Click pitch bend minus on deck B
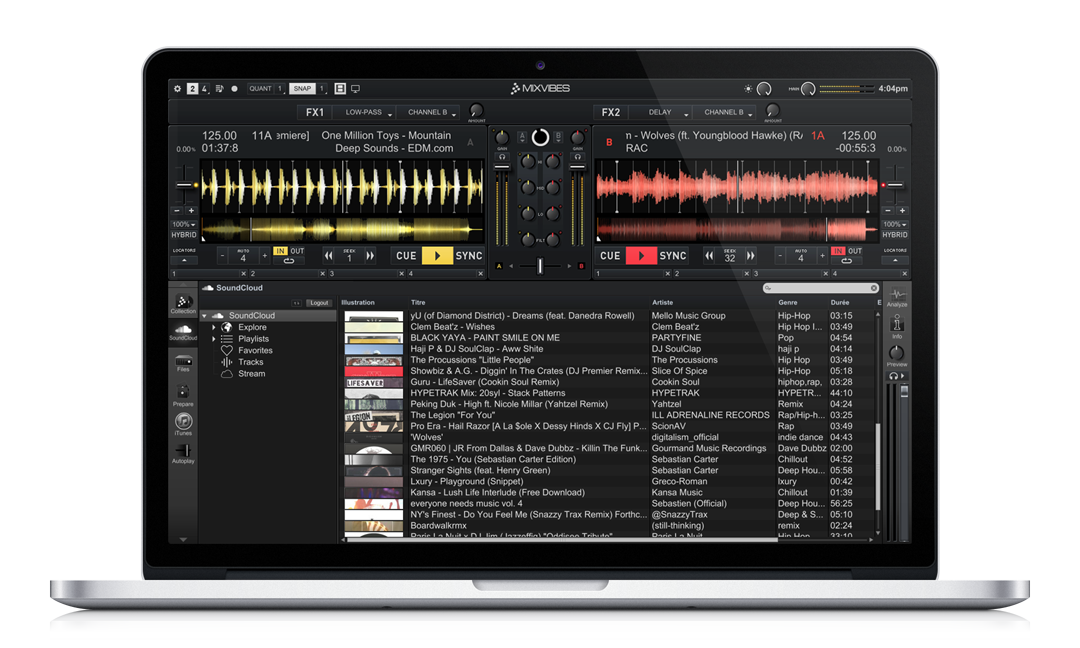The height and width of the screenshot is (648, 1080). click(x=888, y=211)
